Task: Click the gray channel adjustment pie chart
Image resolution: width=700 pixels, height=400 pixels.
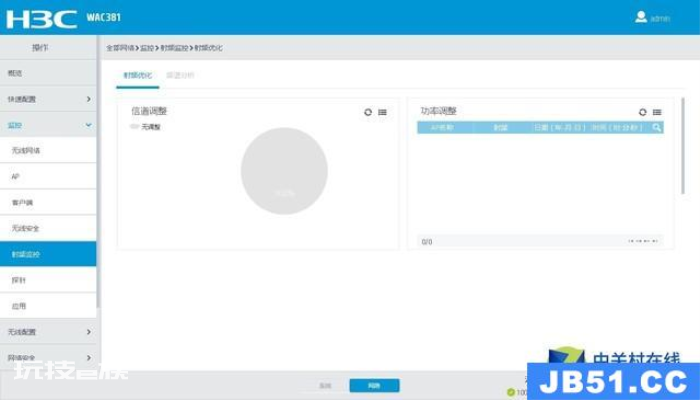Action: pyautogui.click(x=284, y=171)
